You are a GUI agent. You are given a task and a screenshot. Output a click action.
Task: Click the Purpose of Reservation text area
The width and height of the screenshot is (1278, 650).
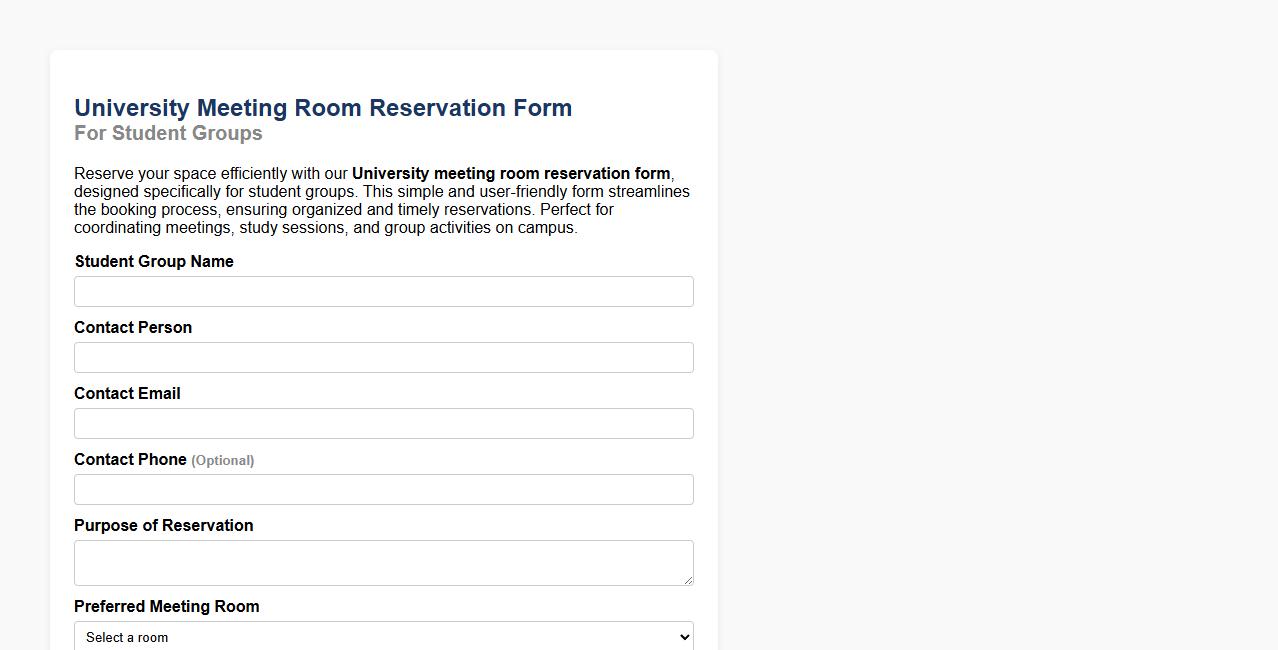(x=383, y=561)
